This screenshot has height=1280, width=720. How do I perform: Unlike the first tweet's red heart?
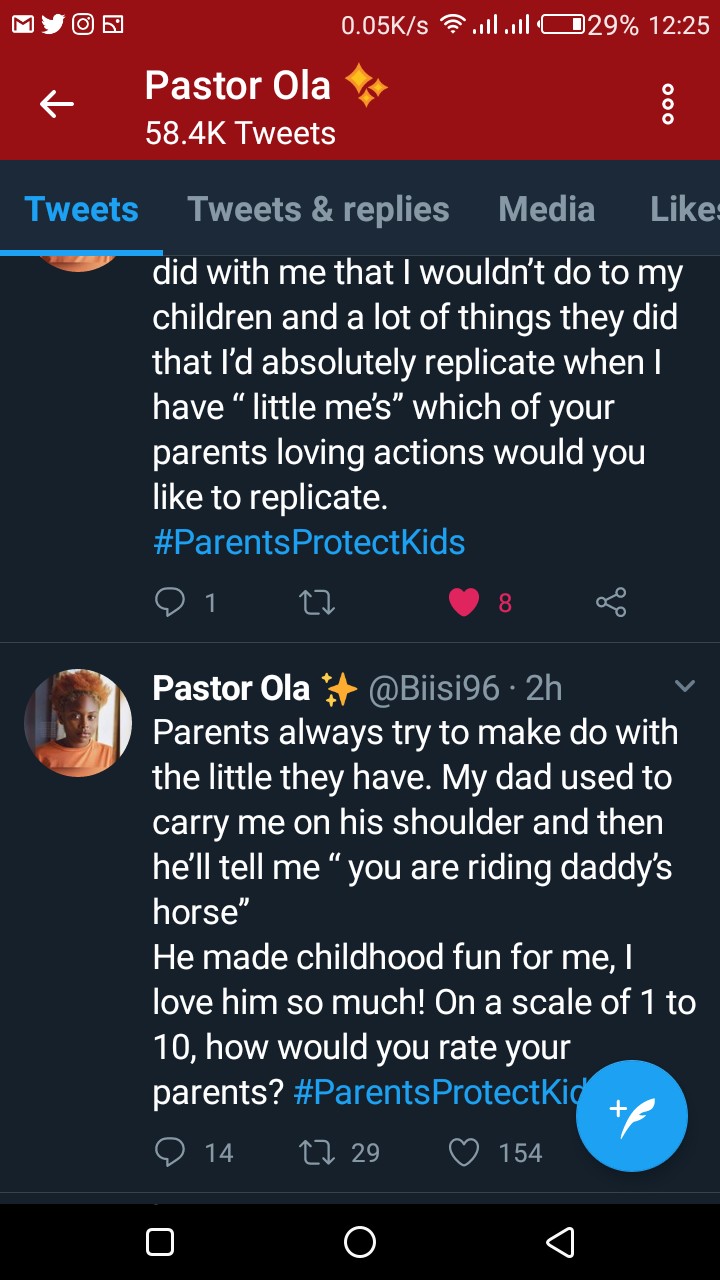click(x=464, y=602)
